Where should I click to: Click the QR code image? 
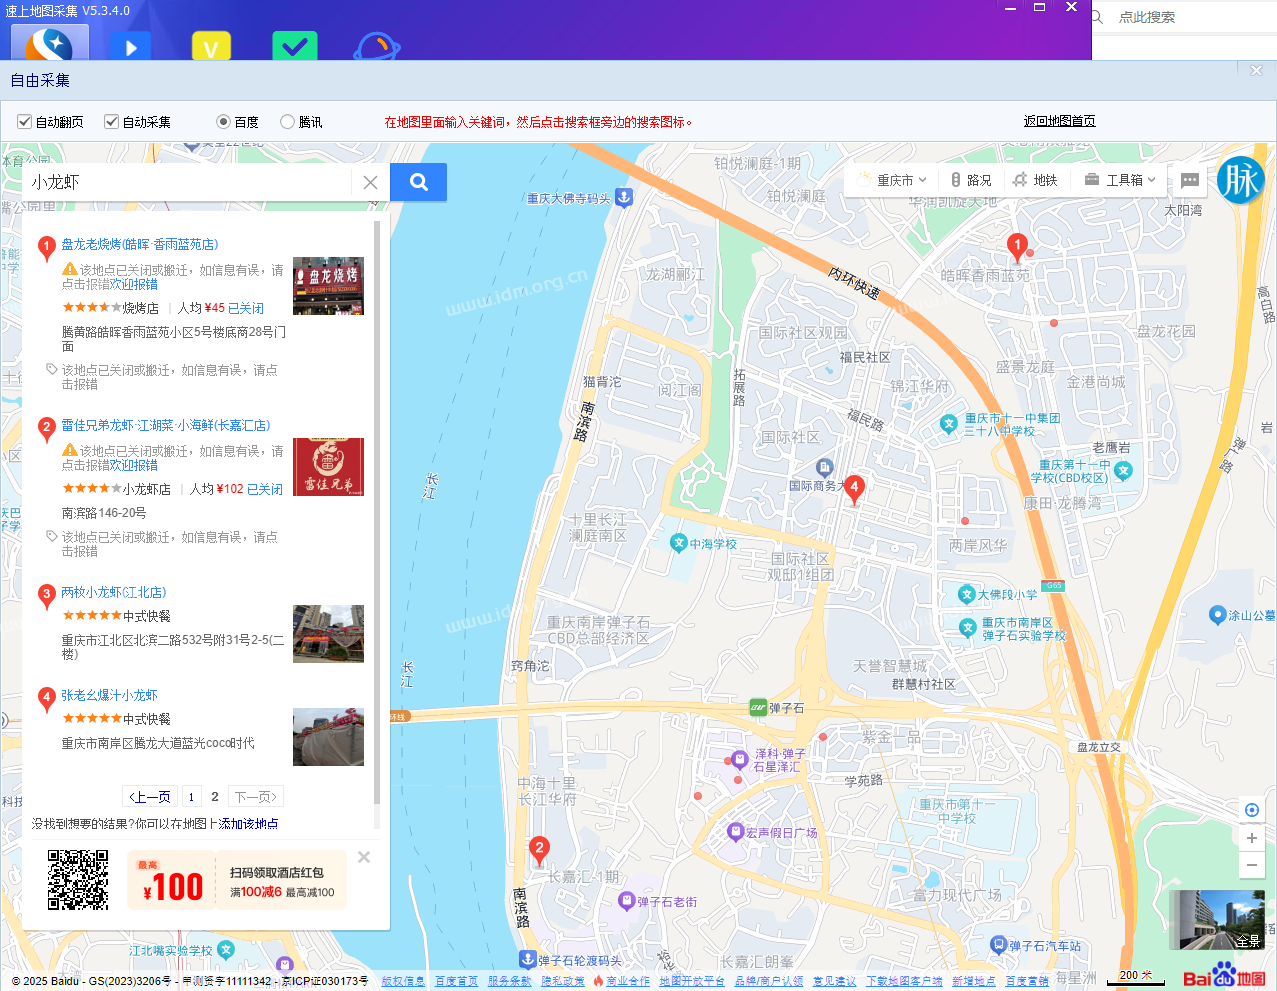coord(78,880)
